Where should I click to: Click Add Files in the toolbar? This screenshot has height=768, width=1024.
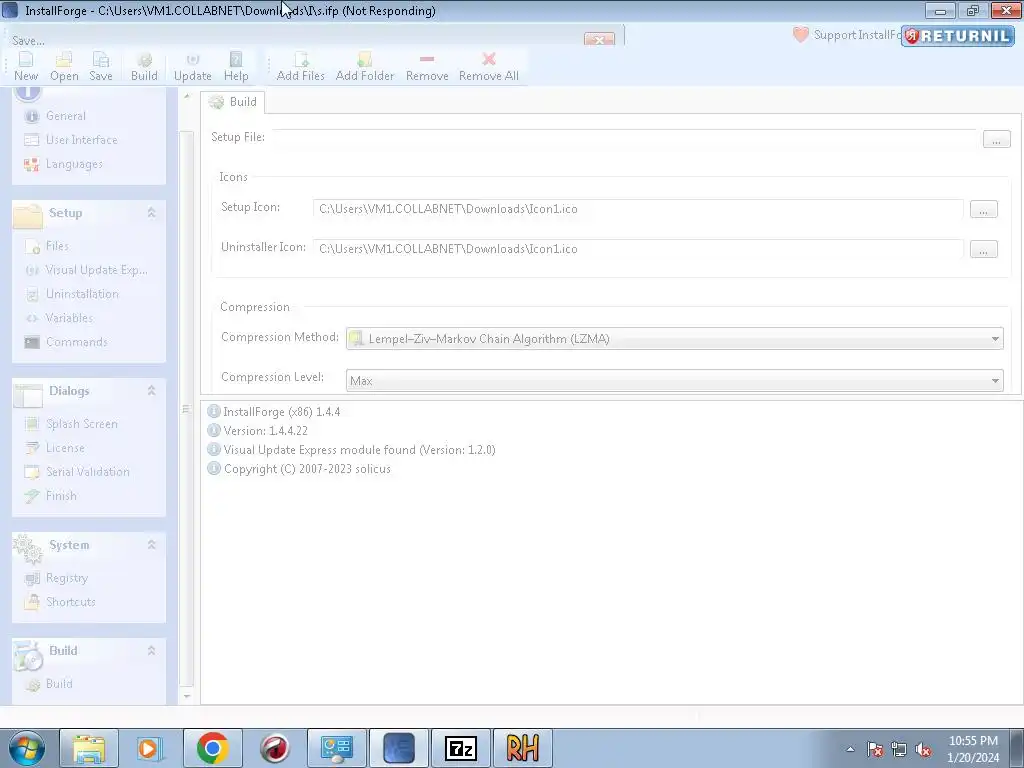click(x=300, y=67)
